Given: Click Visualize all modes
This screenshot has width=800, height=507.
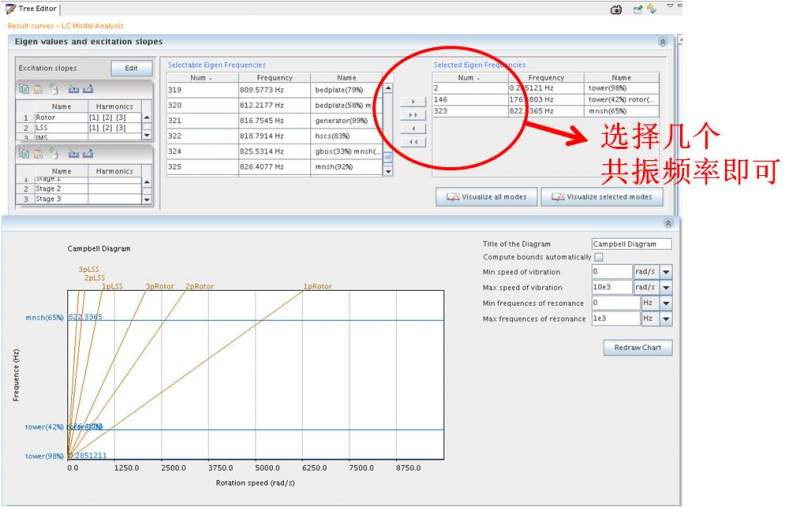Looking at the screenshot, I should [x=486, y=197].
